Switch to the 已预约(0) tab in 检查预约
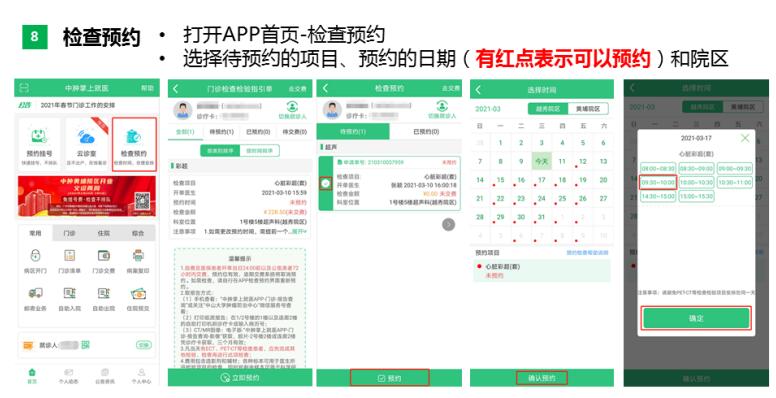Viewport: 776px width, 398px height. pos(426,131)
